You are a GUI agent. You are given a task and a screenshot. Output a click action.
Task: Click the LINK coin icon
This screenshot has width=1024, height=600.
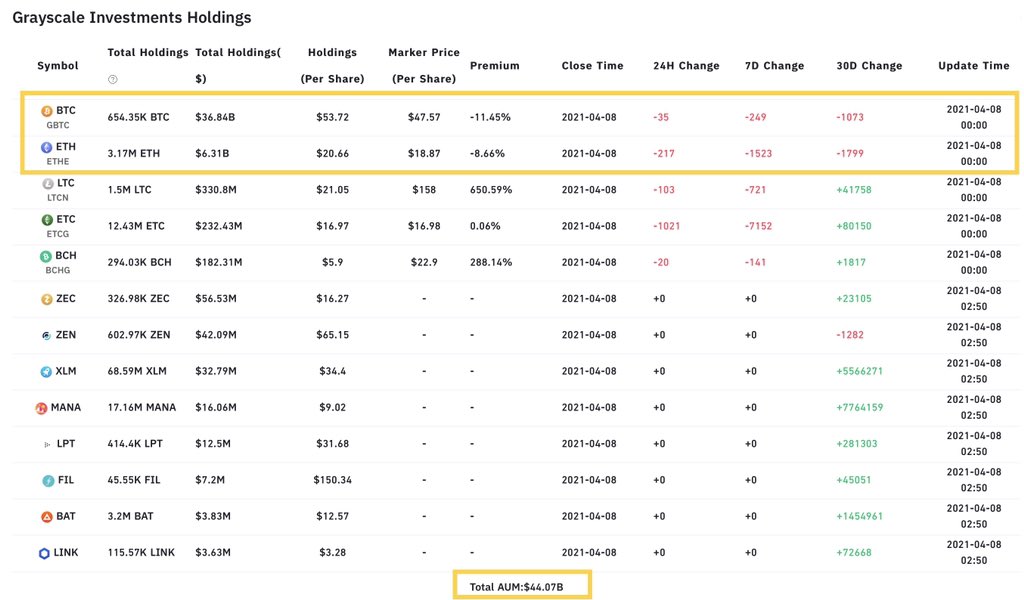click(x=44, y=553)
